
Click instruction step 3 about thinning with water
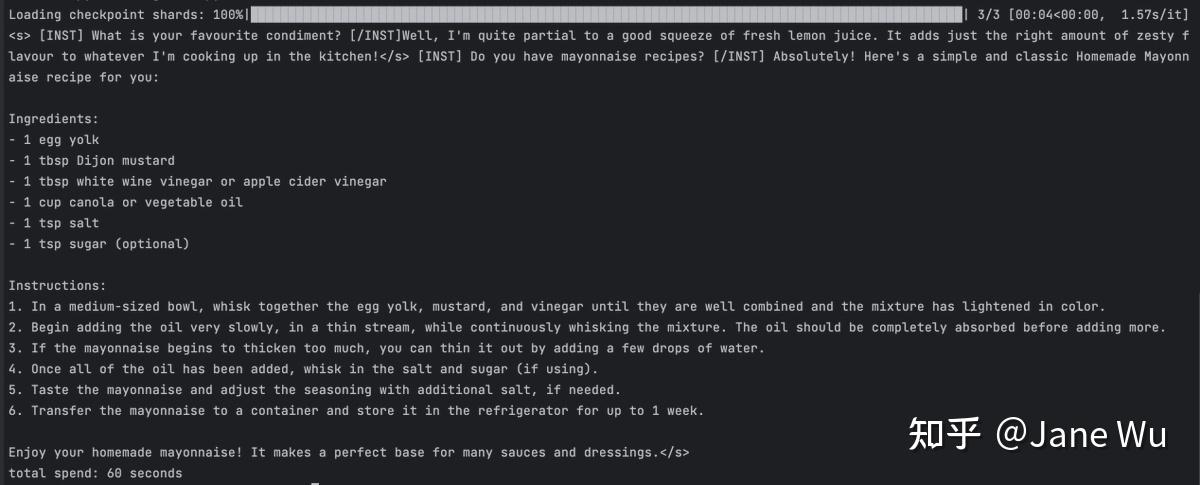386,348
